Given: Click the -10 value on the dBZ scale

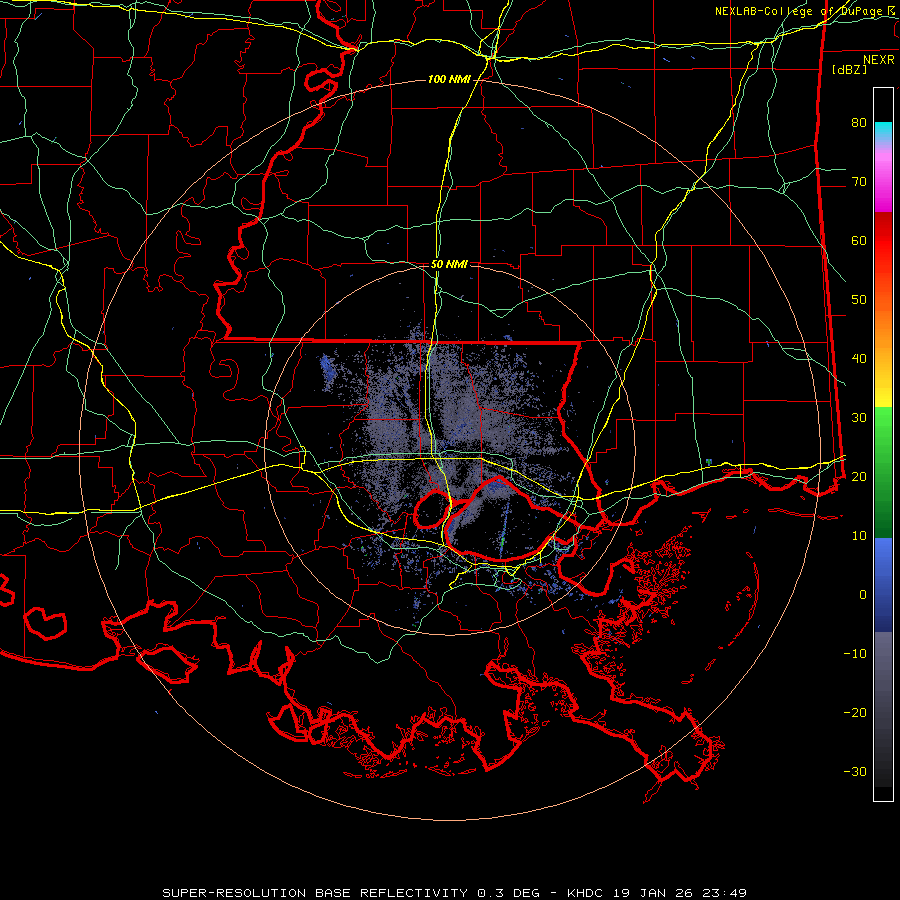Looking at the screenshot, I should (x=855, y=654).
